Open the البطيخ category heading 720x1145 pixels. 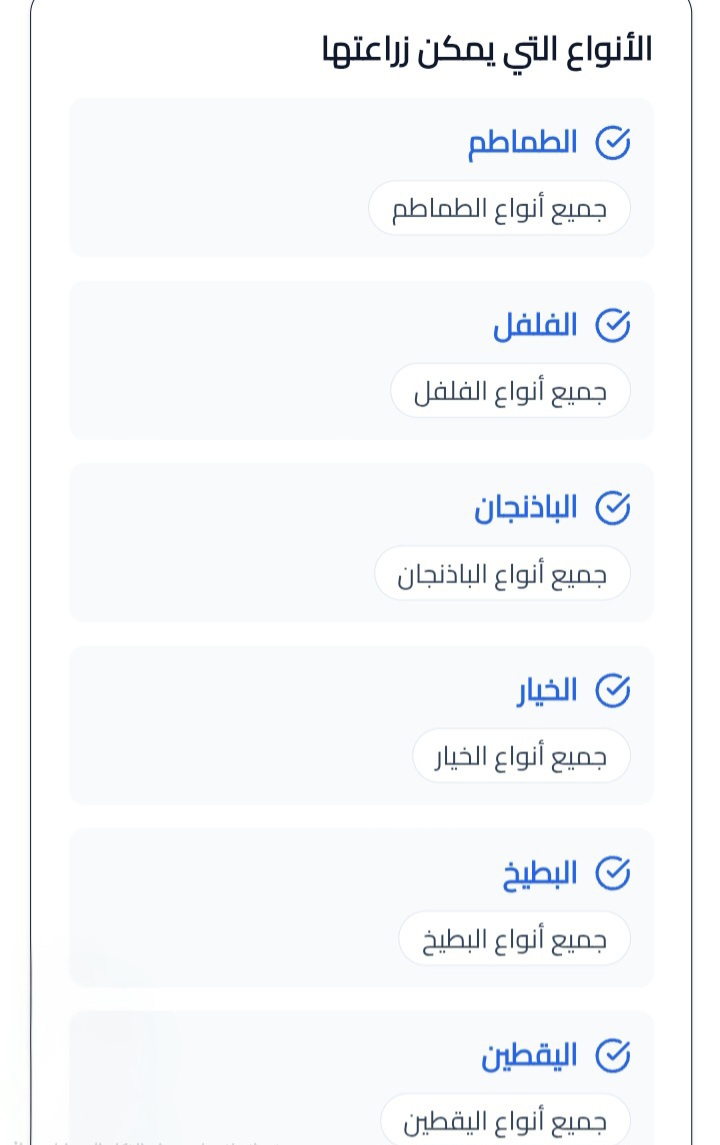click(x=540, y=873)
